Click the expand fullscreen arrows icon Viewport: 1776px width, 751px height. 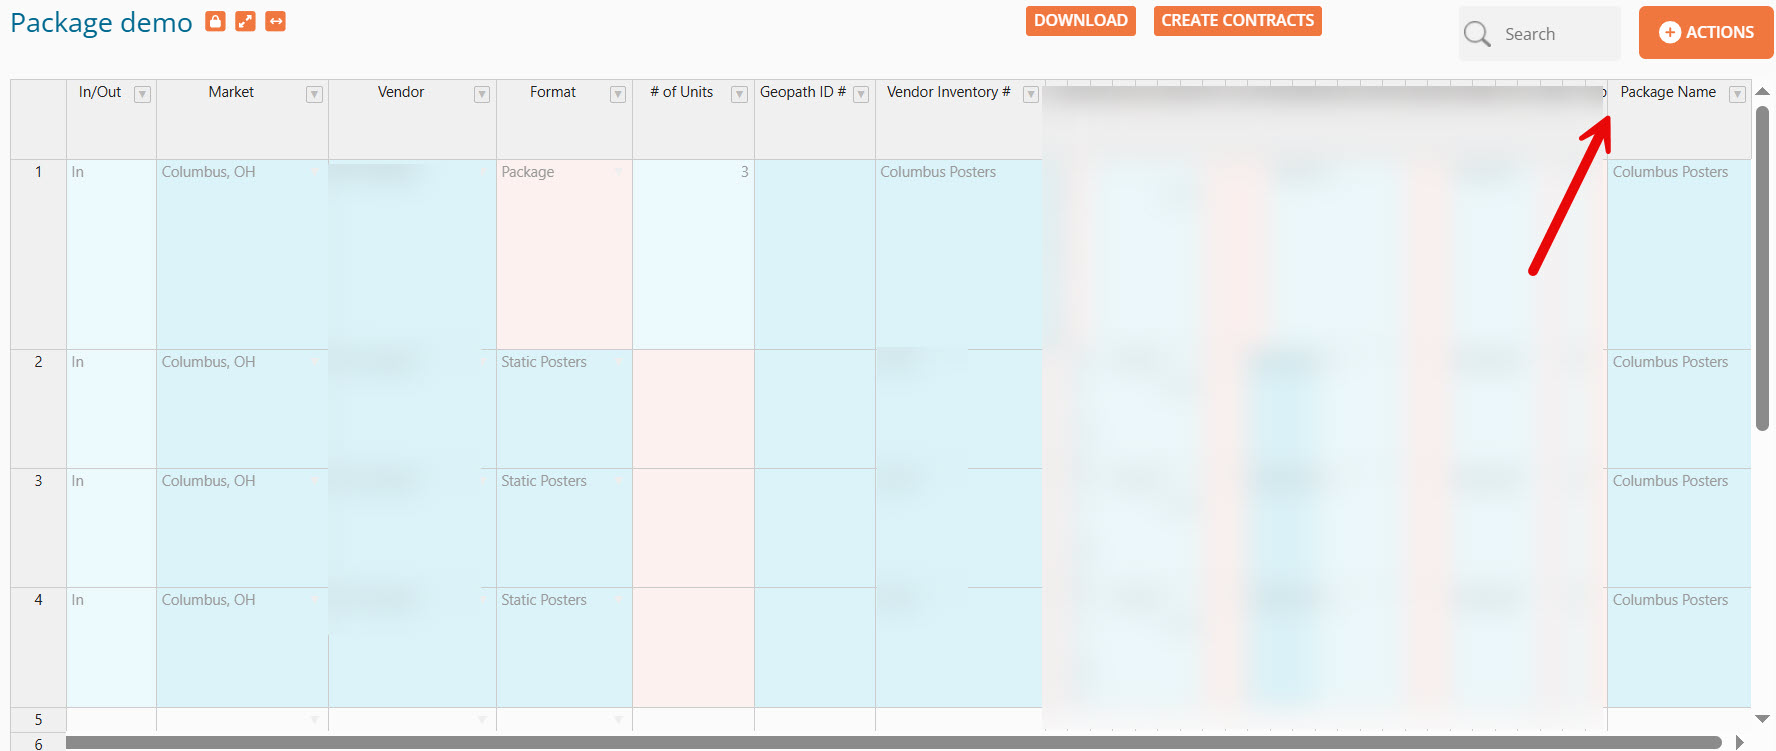245,22
